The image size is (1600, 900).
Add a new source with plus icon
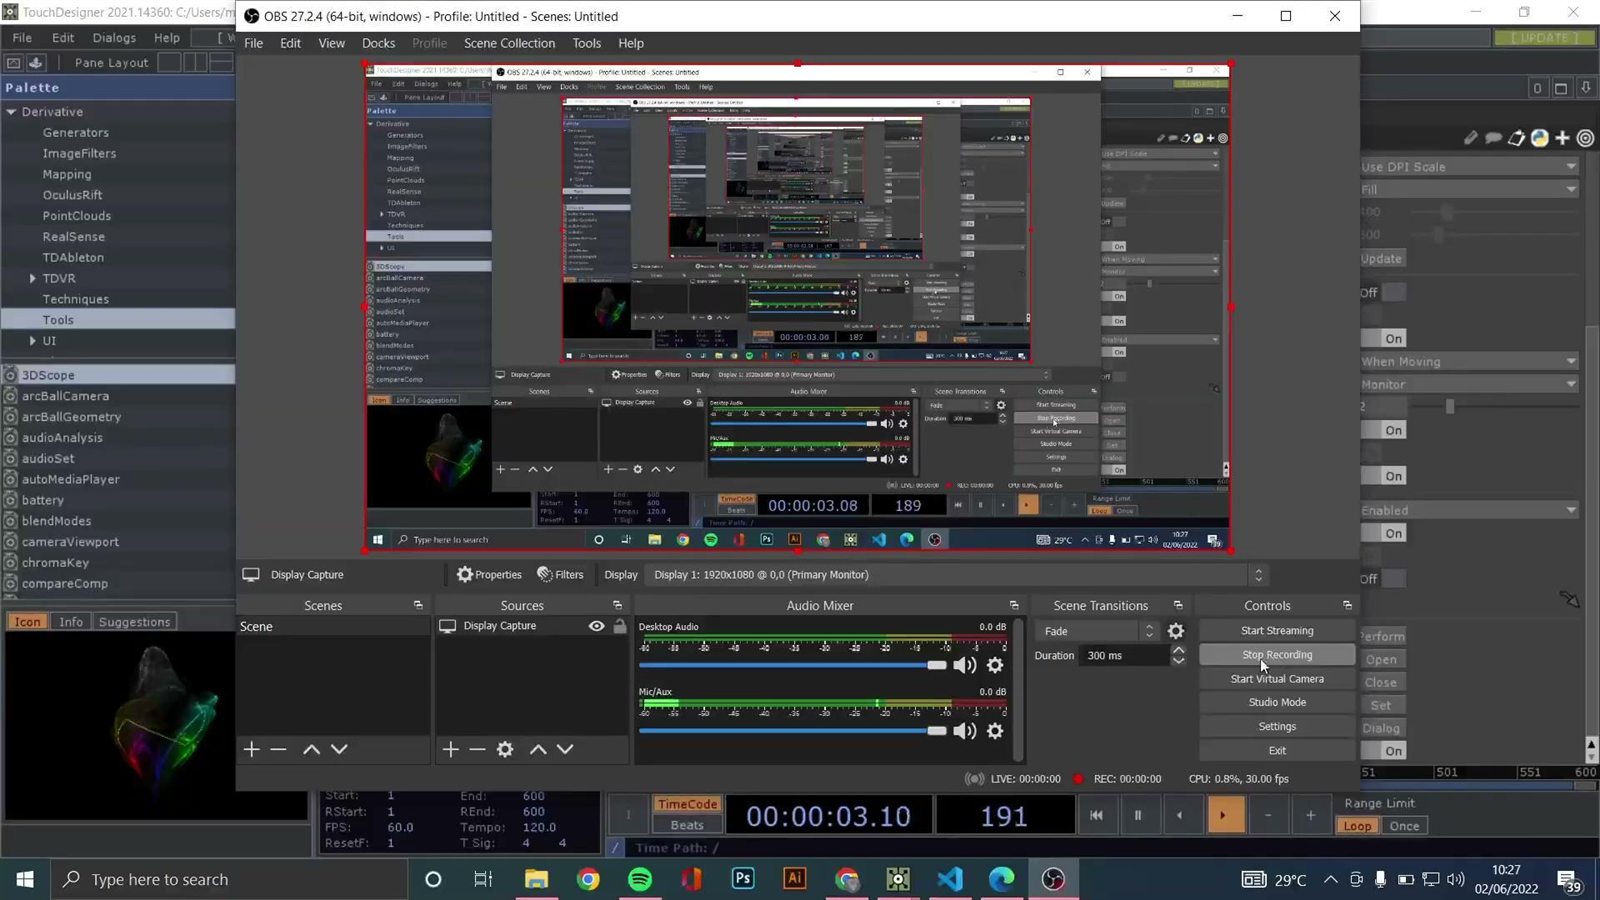coord(451,749)
